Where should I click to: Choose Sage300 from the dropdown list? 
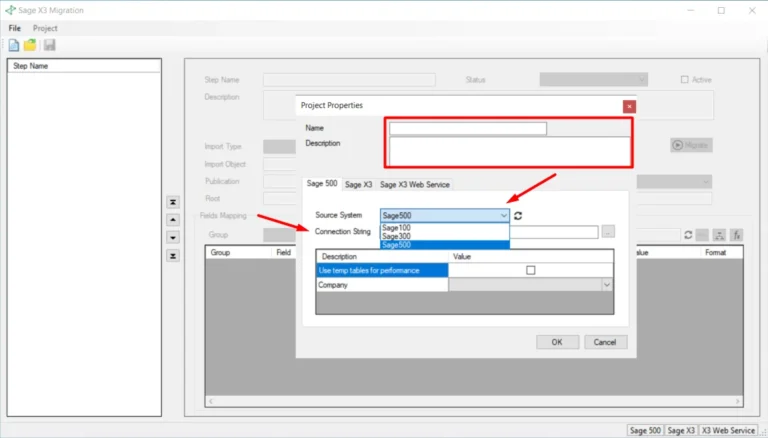445,236
